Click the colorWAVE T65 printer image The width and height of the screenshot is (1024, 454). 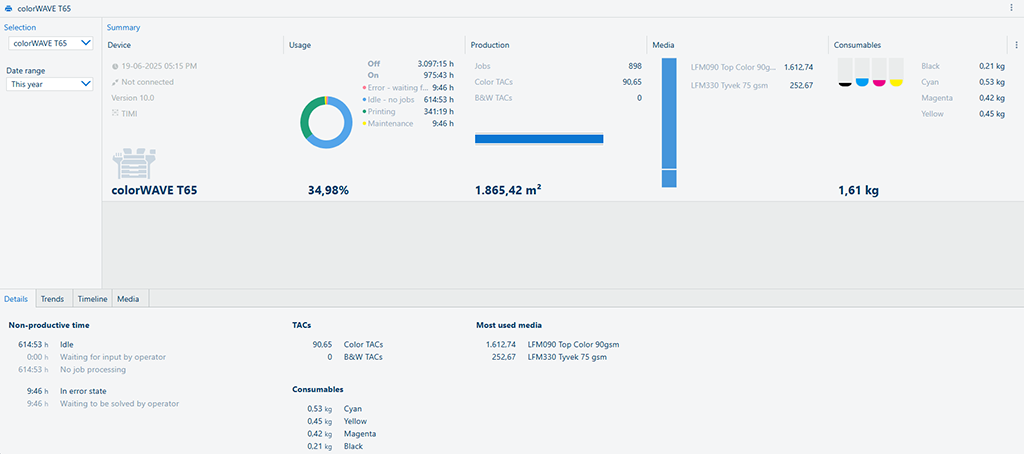click(138, 164)
